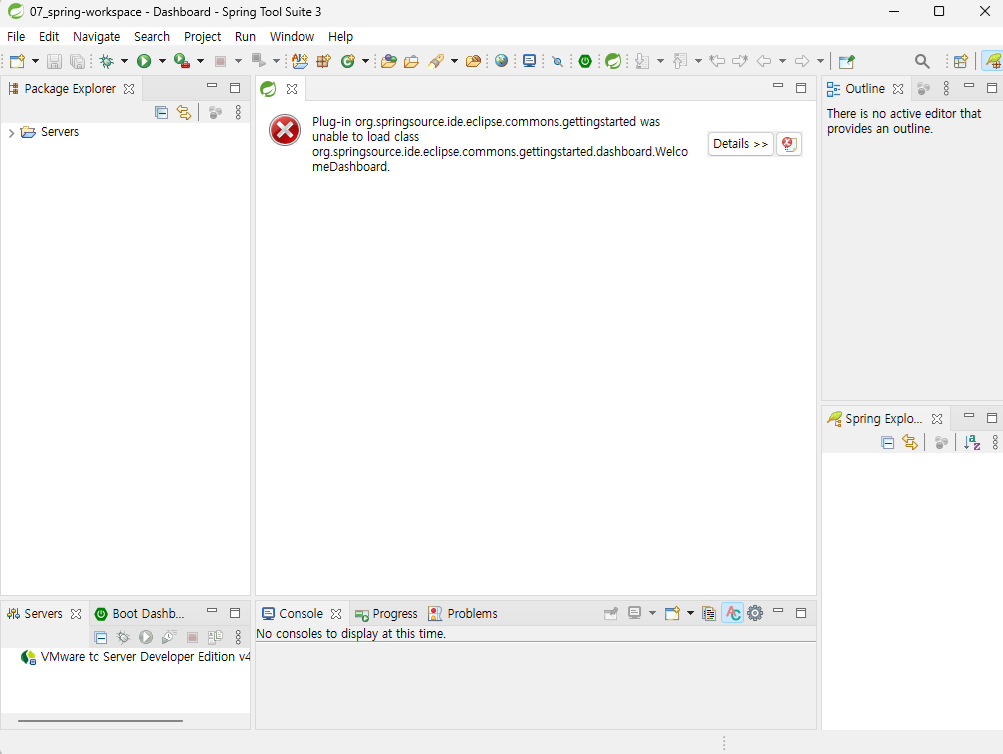The height and width of the screenshot is (754, 1003).
Task: Click show error log icon beside Details
Action: [789, 144]
